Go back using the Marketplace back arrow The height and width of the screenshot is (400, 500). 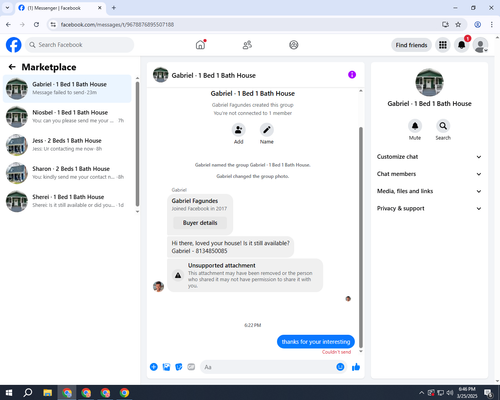(12, 67)
